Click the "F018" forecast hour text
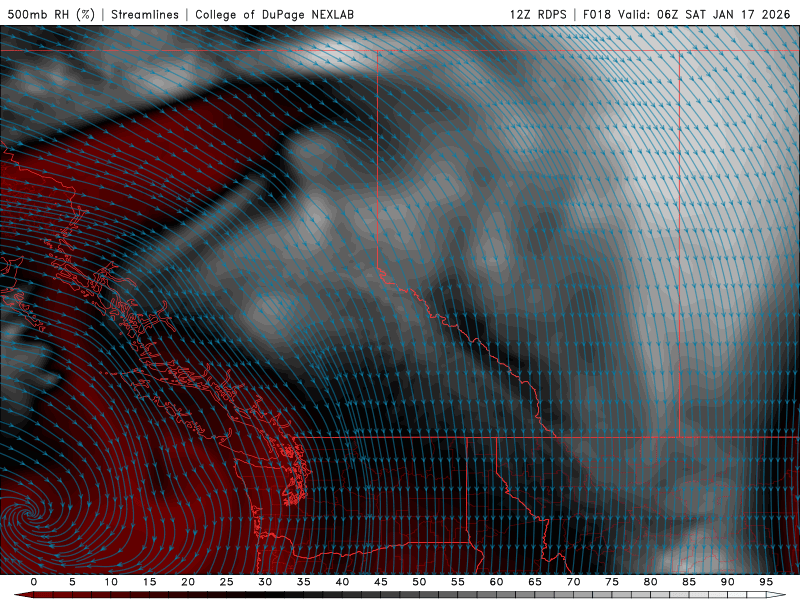 click(596, 14)
